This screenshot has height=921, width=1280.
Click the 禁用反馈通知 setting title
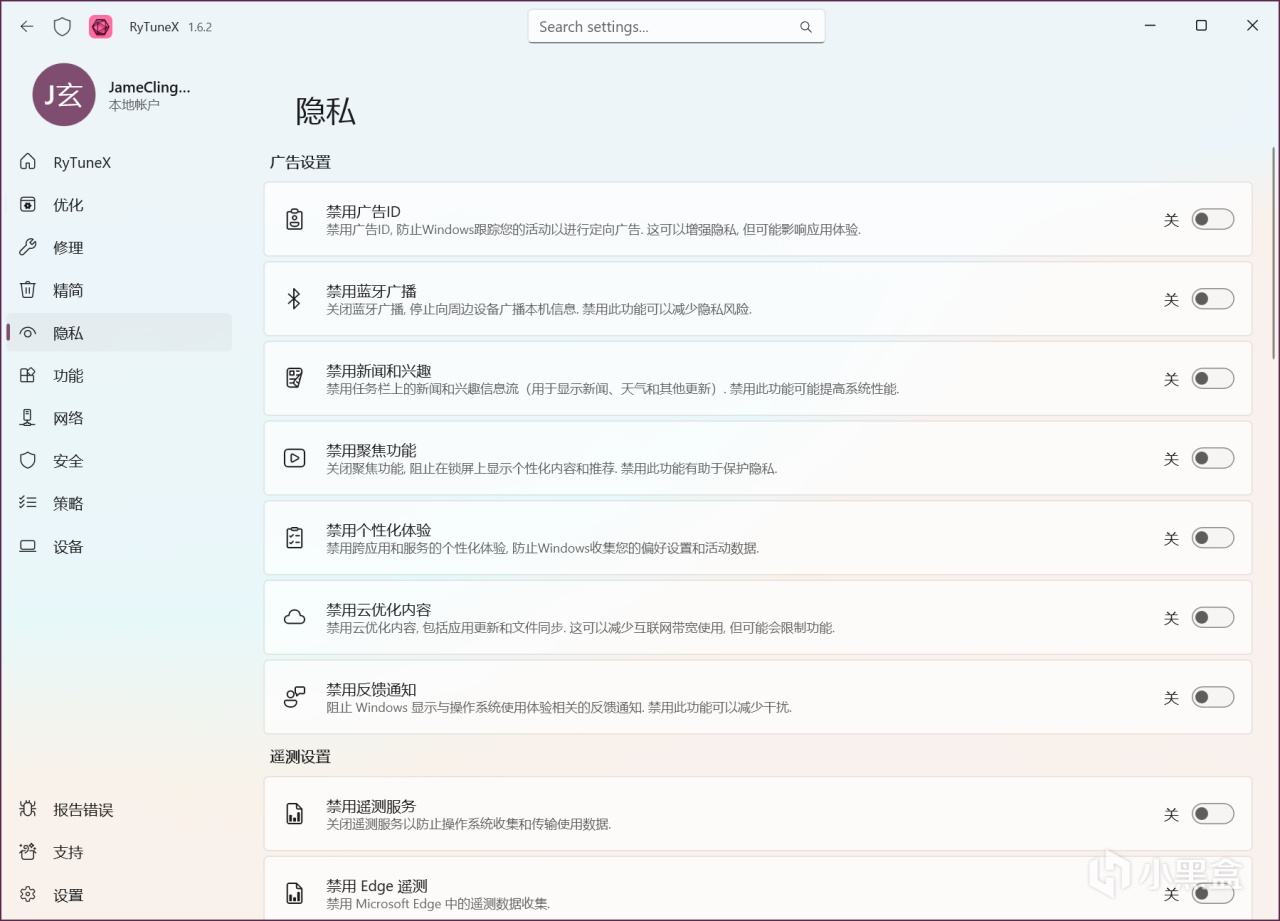(x=371, y=690)
